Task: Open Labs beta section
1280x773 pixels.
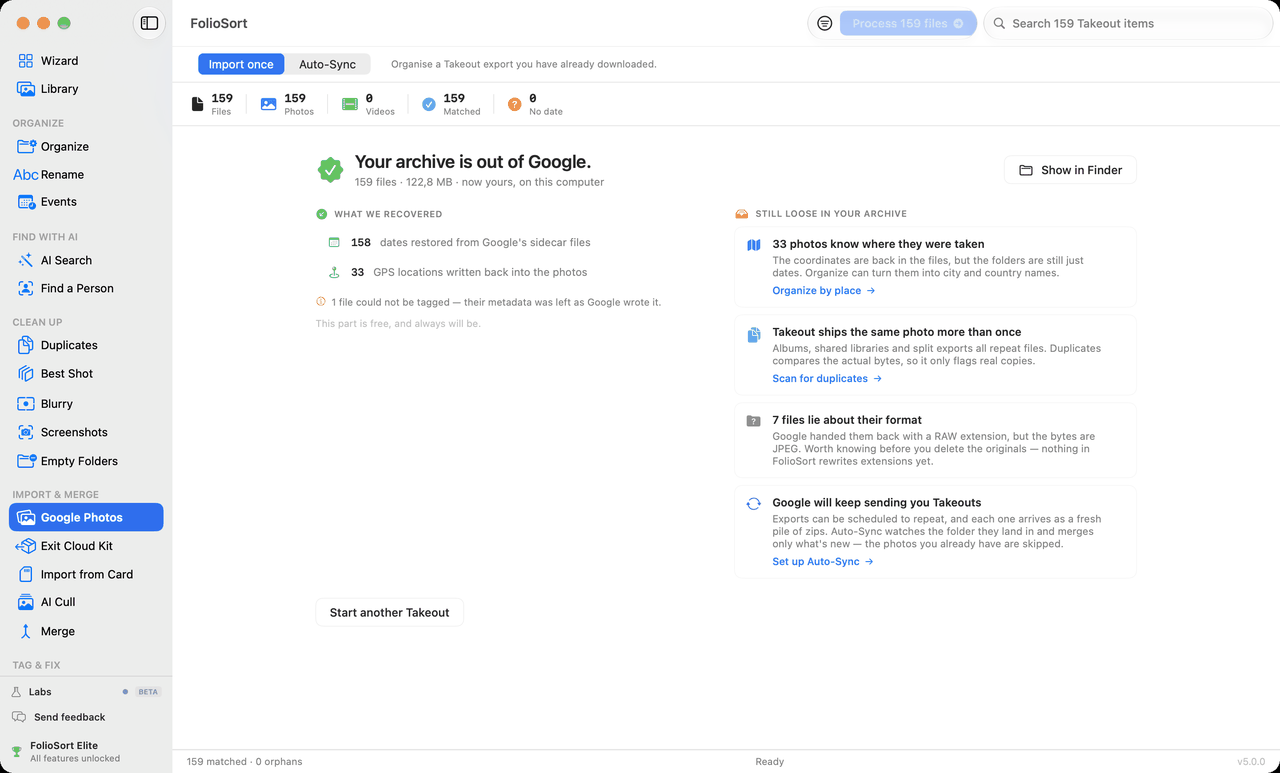Action: (x=86, y=692)
